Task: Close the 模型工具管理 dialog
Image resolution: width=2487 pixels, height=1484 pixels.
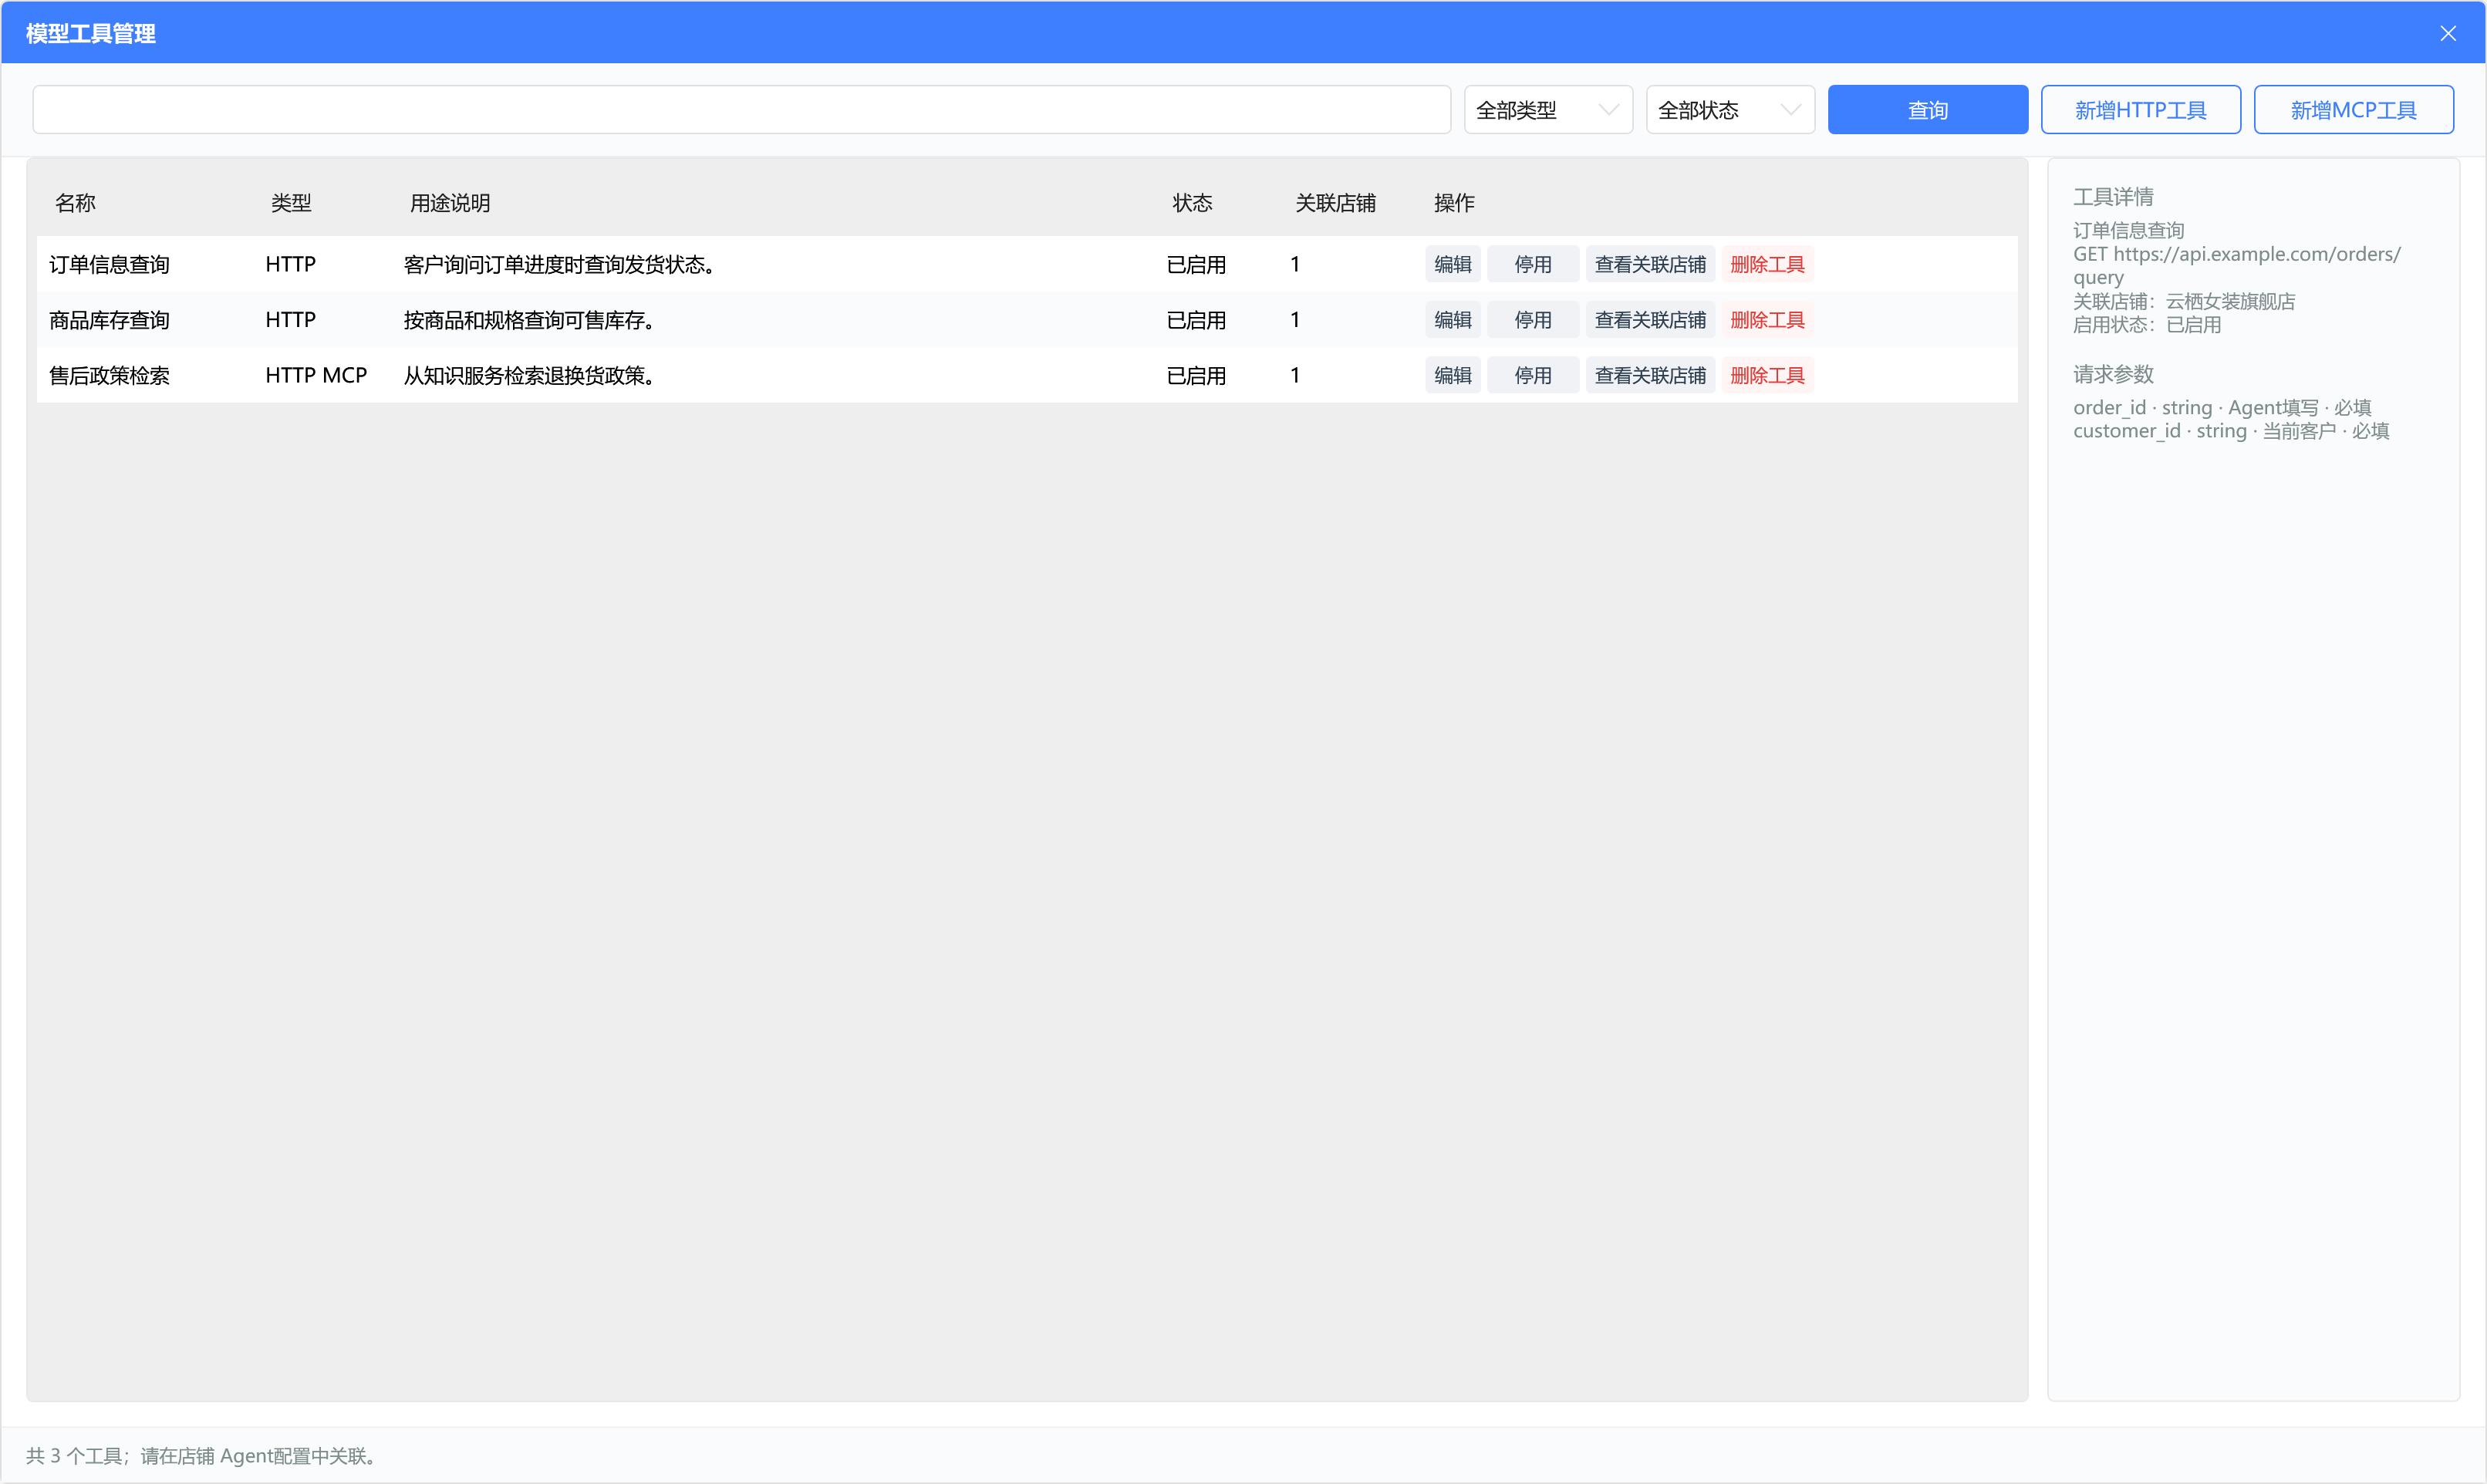Action: pyautogui.click(x=2447, y=33)
